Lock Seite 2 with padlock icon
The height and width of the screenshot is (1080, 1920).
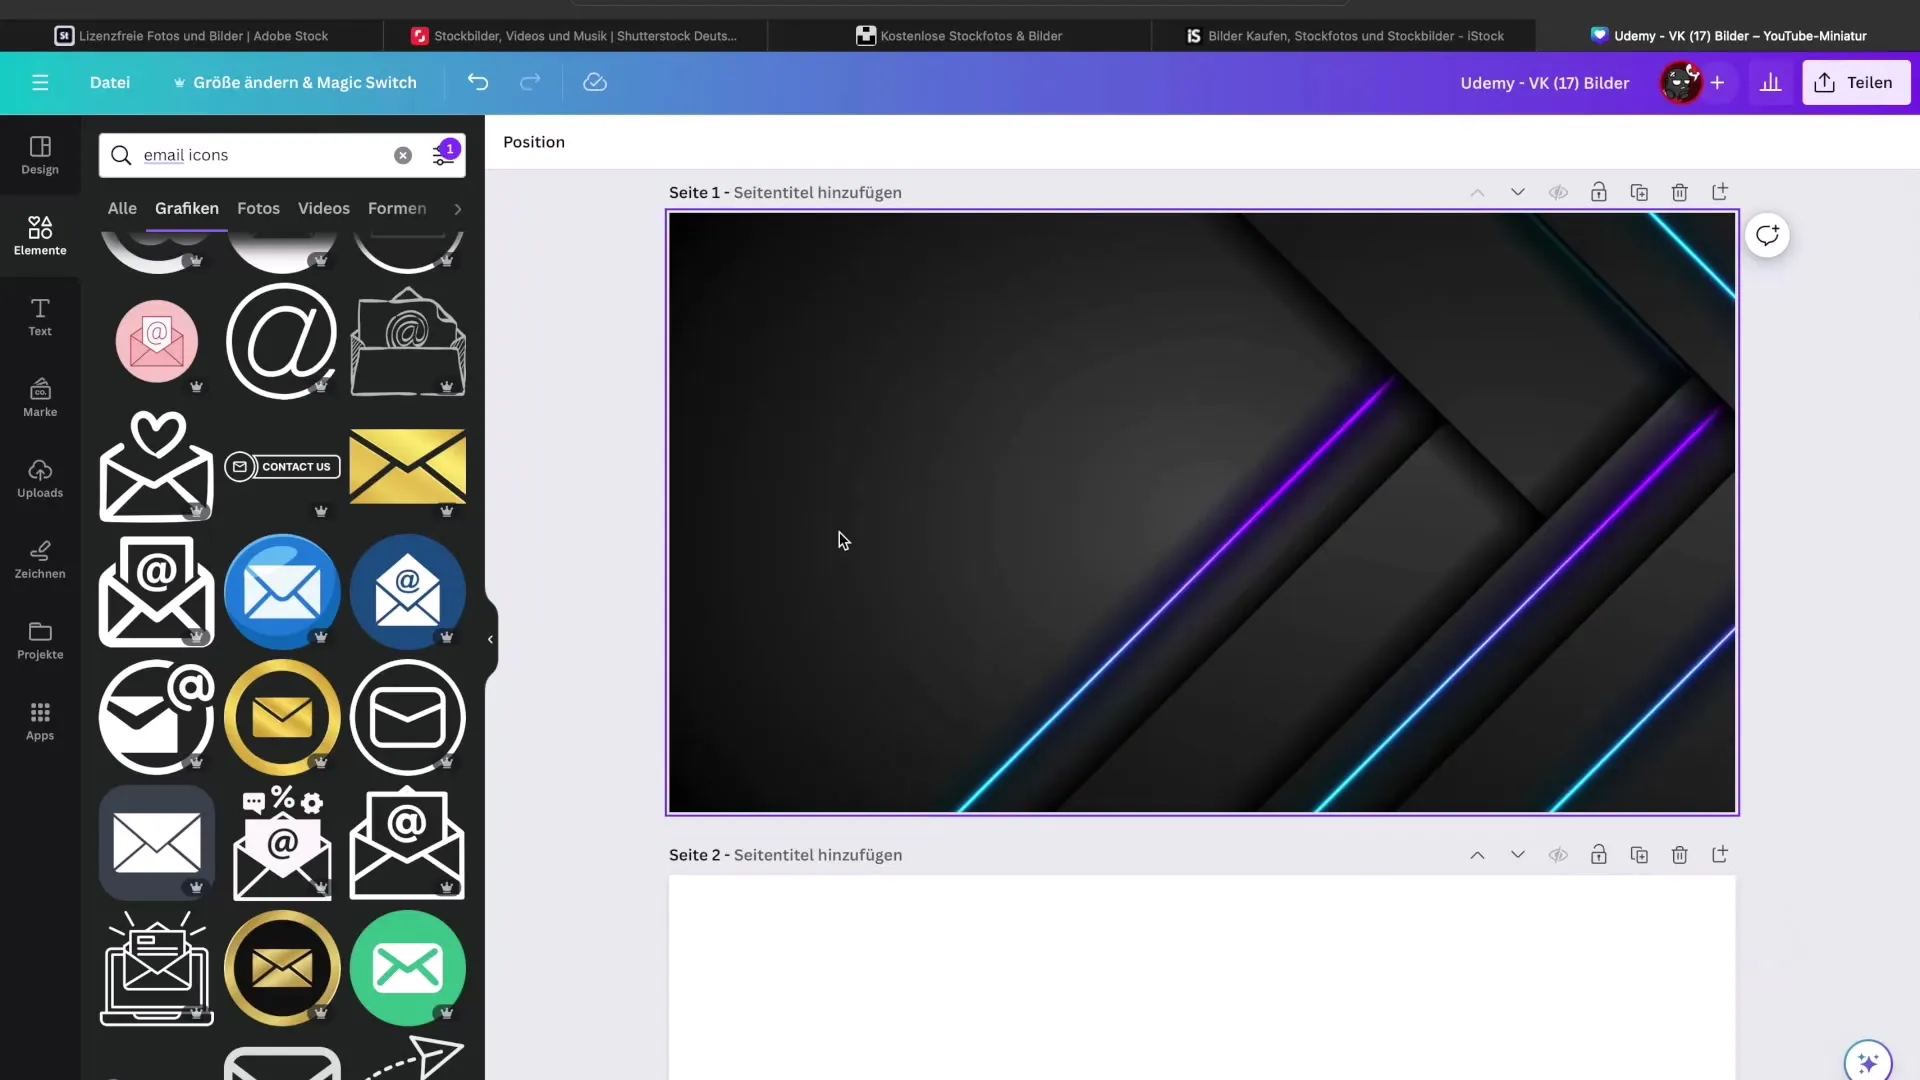point(1598,855)
